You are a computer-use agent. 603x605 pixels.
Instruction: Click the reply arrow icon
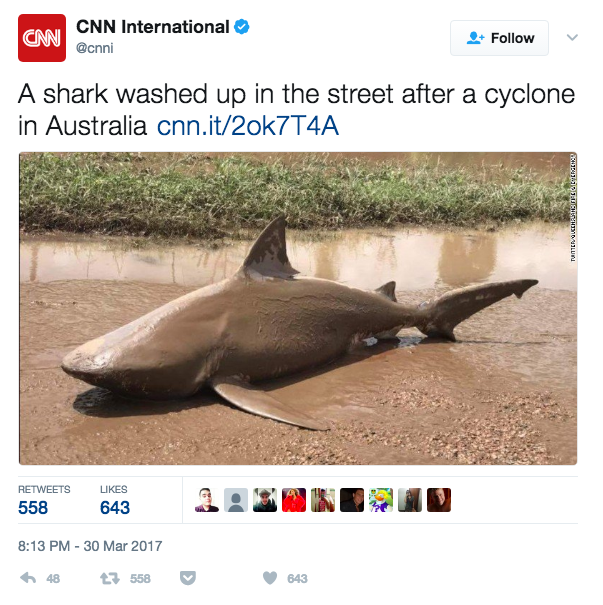pyautogui.click(x=28, y=578)
